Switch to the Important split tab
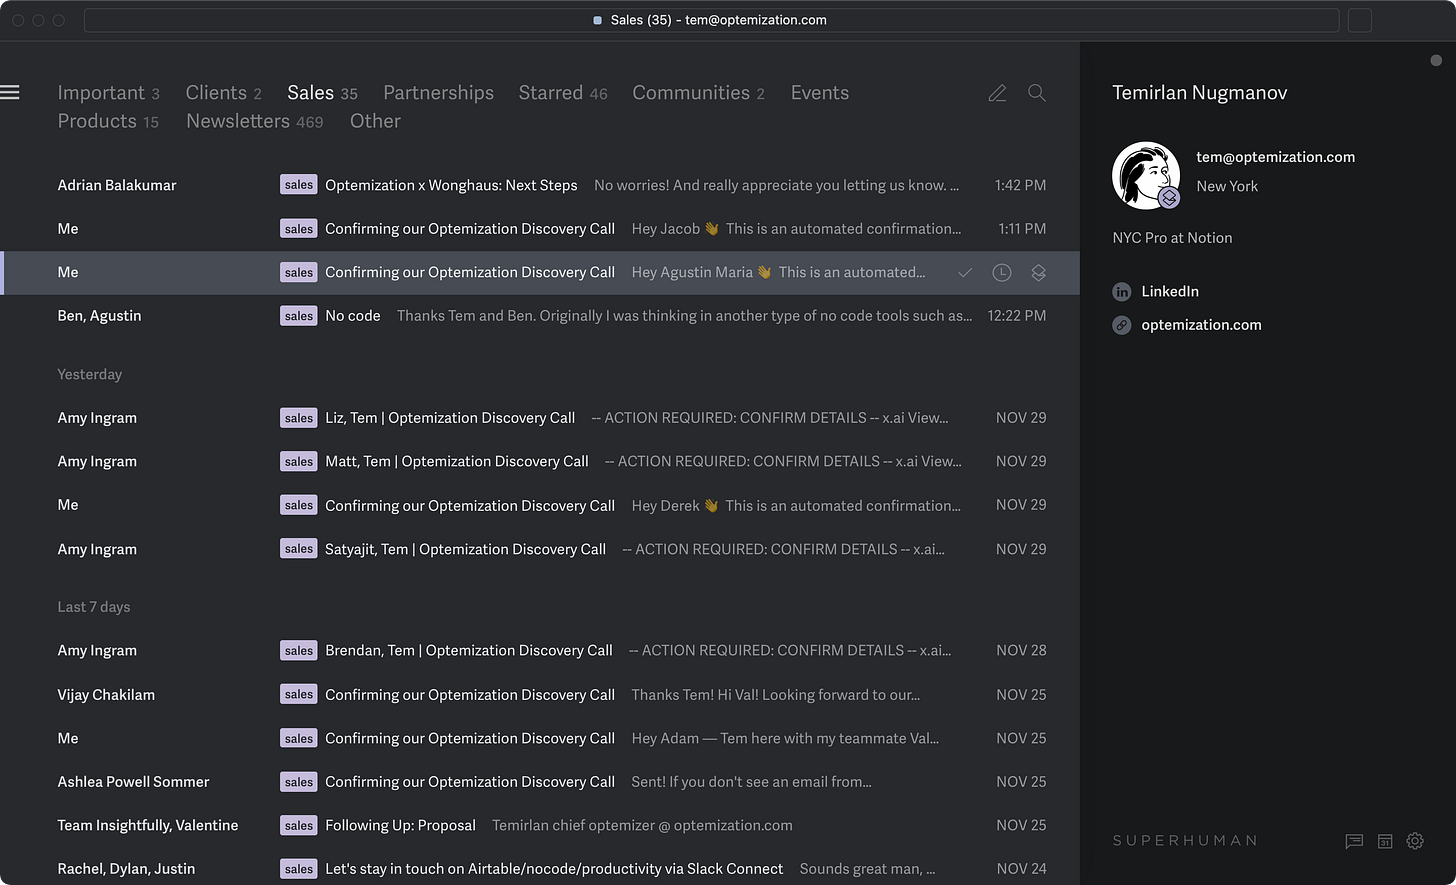The image size is (1456, 885). coord(108,93)
